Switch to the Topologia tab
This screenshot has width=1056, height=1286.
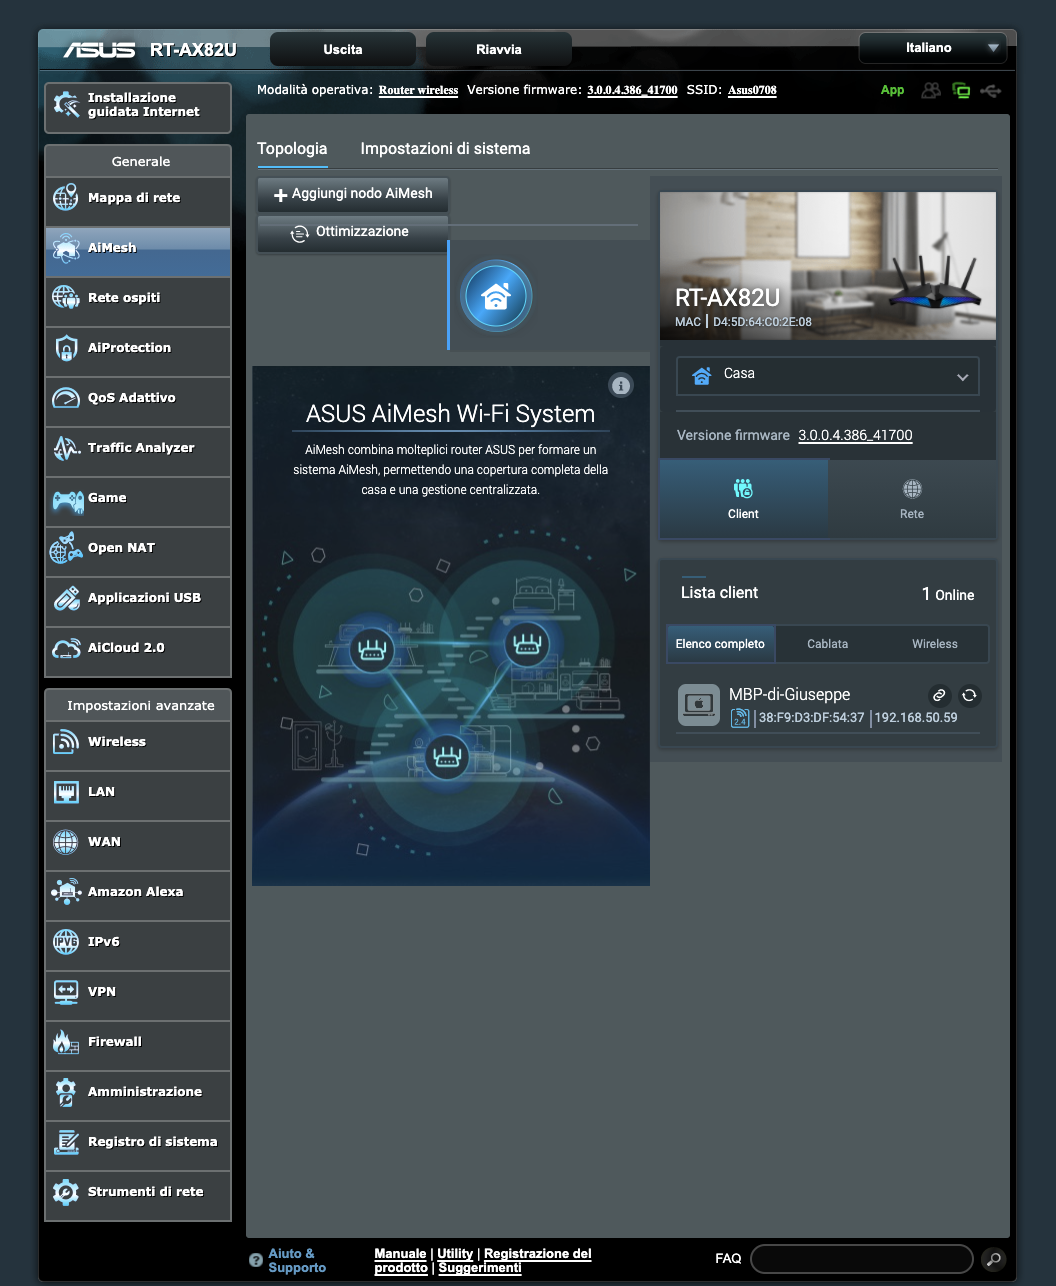pos(292,148)
